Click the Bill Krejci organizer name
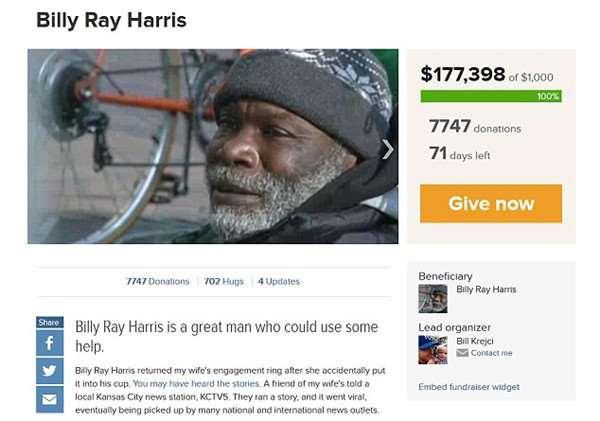This screenshot has height=421, width=600. [x=475, y=341]
